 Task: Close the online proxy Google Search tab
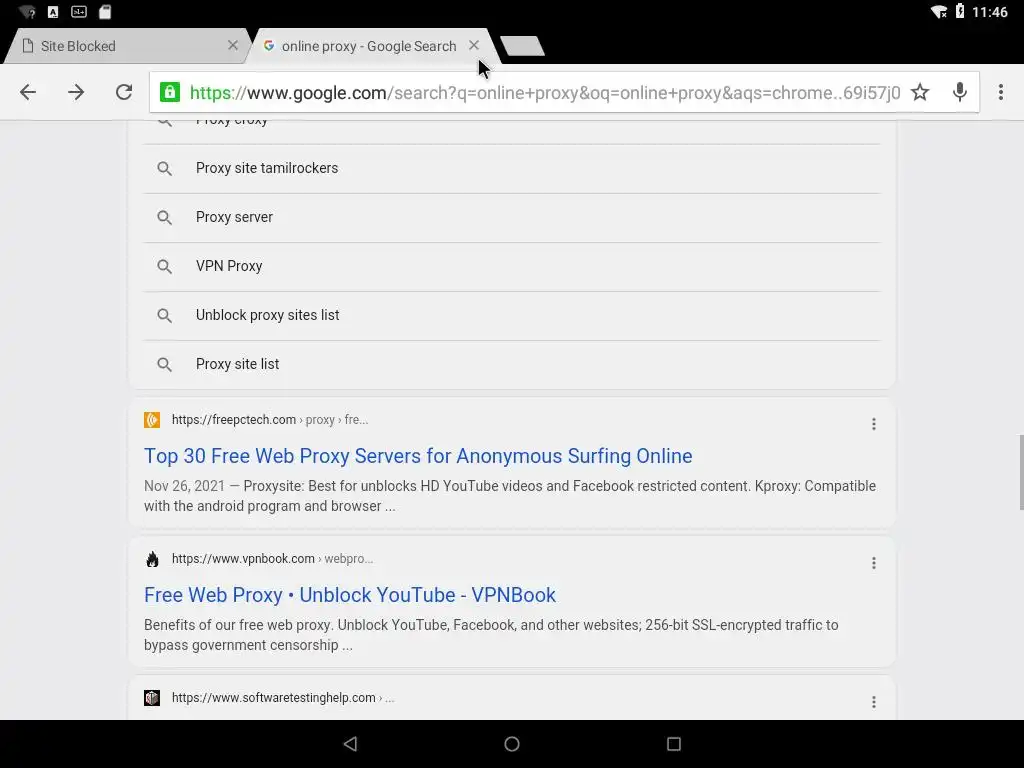click(x=474, y=45)
